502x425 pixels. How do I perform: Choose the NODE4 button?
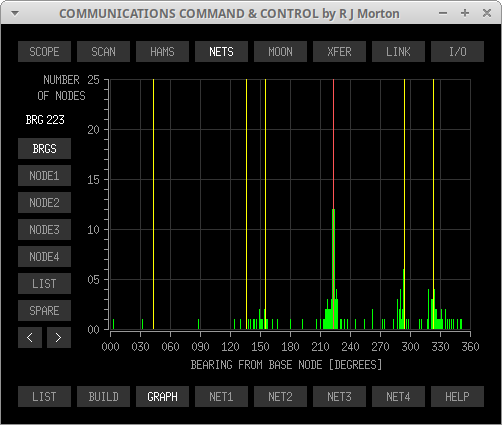[44, 257]
